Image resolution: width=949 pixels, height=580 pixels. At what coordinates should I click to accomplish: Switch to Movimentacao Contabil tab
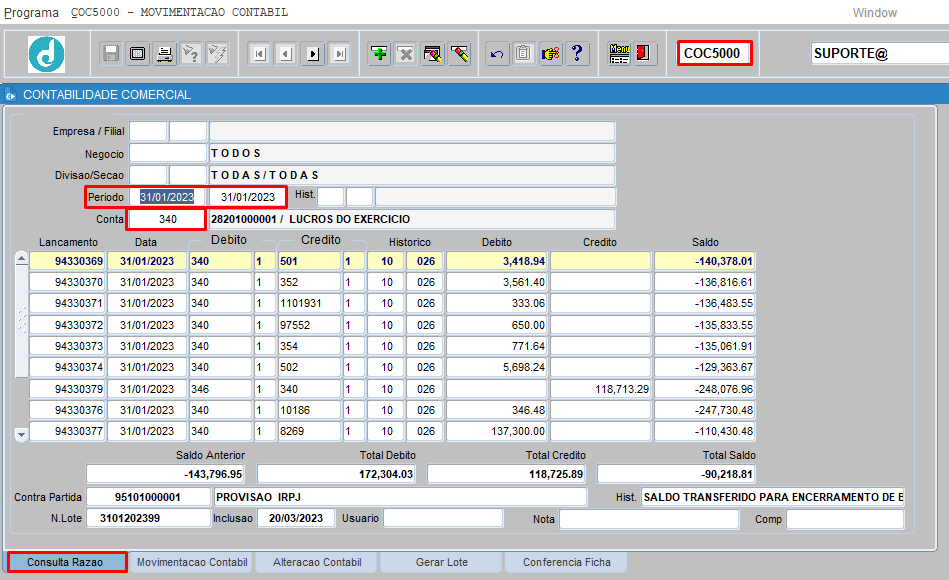tap(192, 562)
